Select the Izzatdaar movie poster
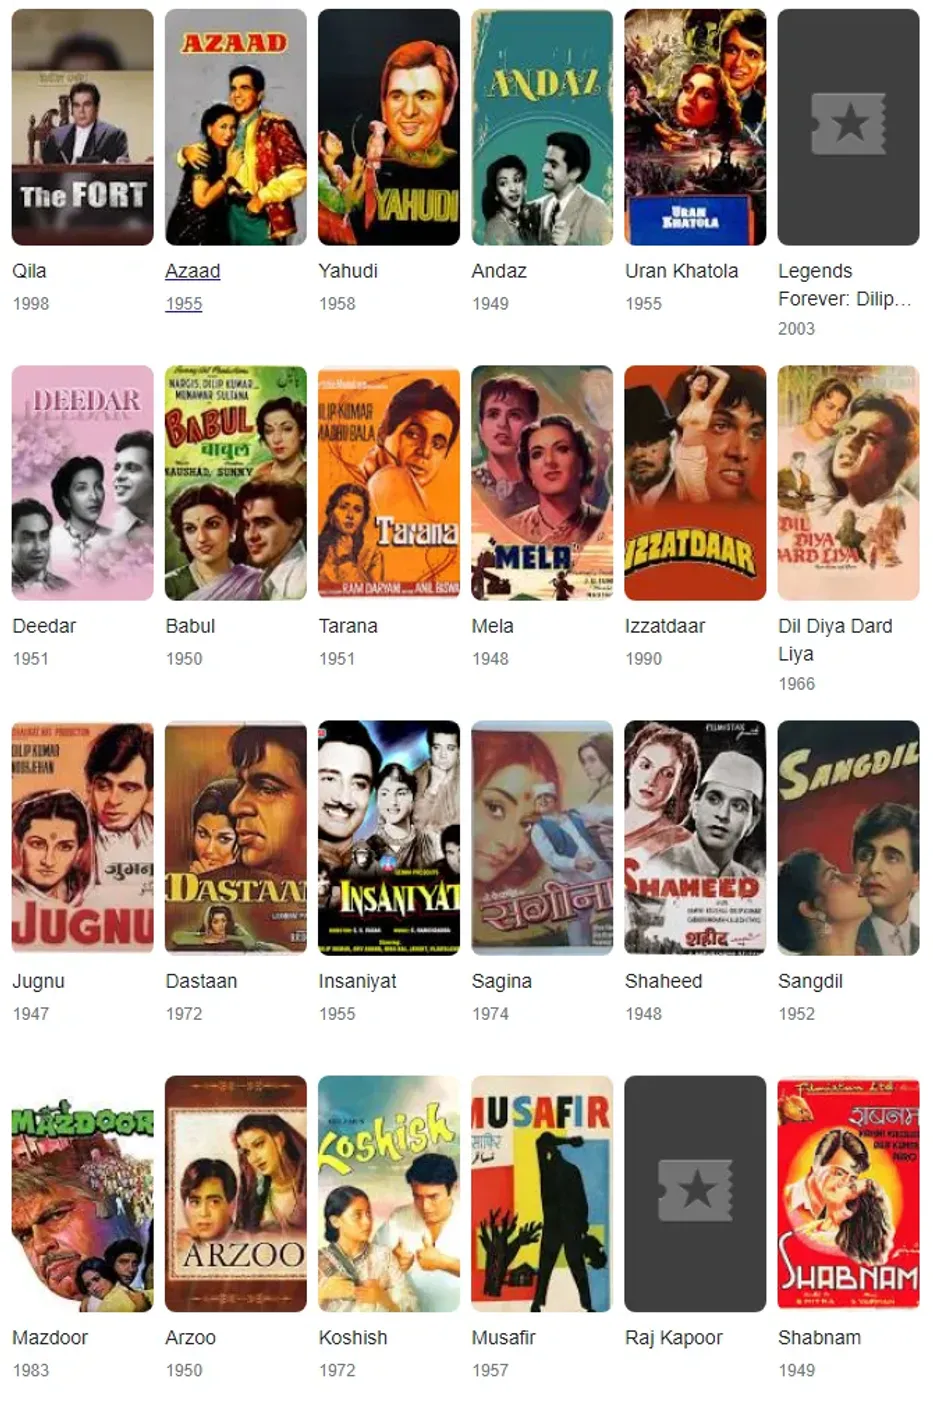The image size is (933, 1422). coord(695,483)
